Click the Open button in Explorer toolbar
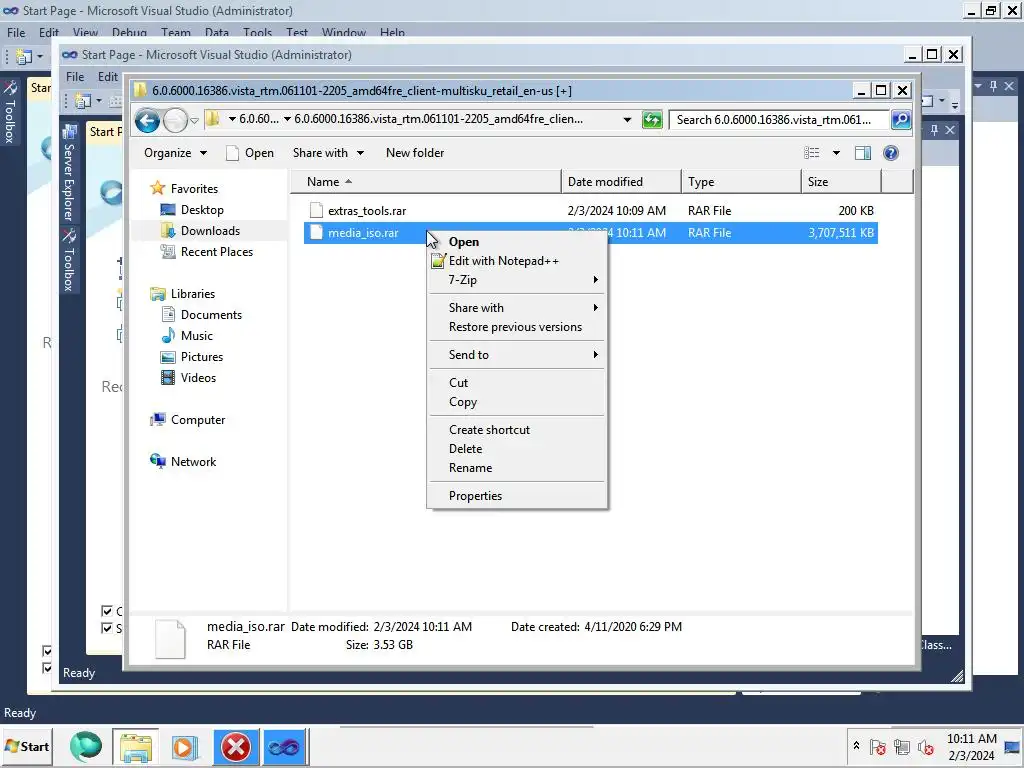 (x=250, y=153)
